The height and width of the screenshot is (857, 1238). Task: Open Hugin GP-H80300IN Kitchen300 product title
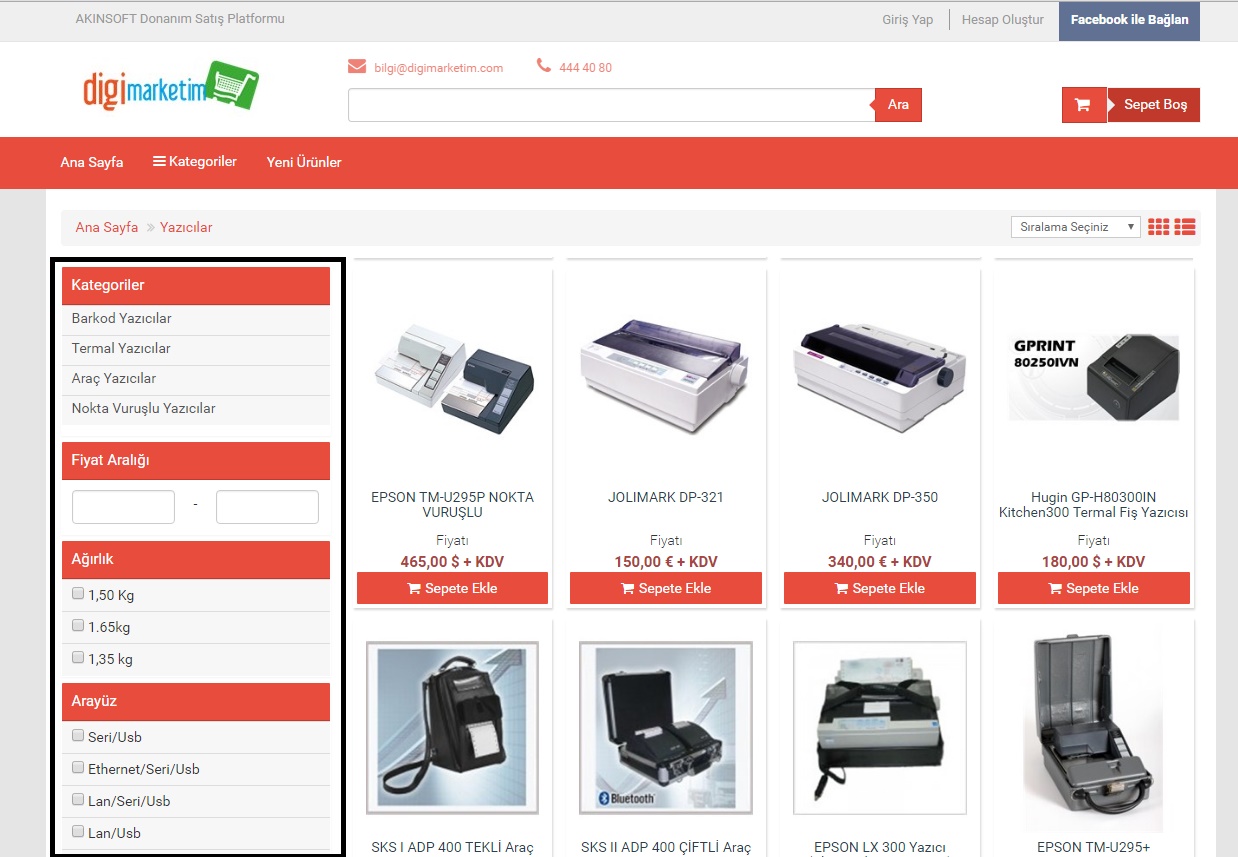coord(1094,505)
